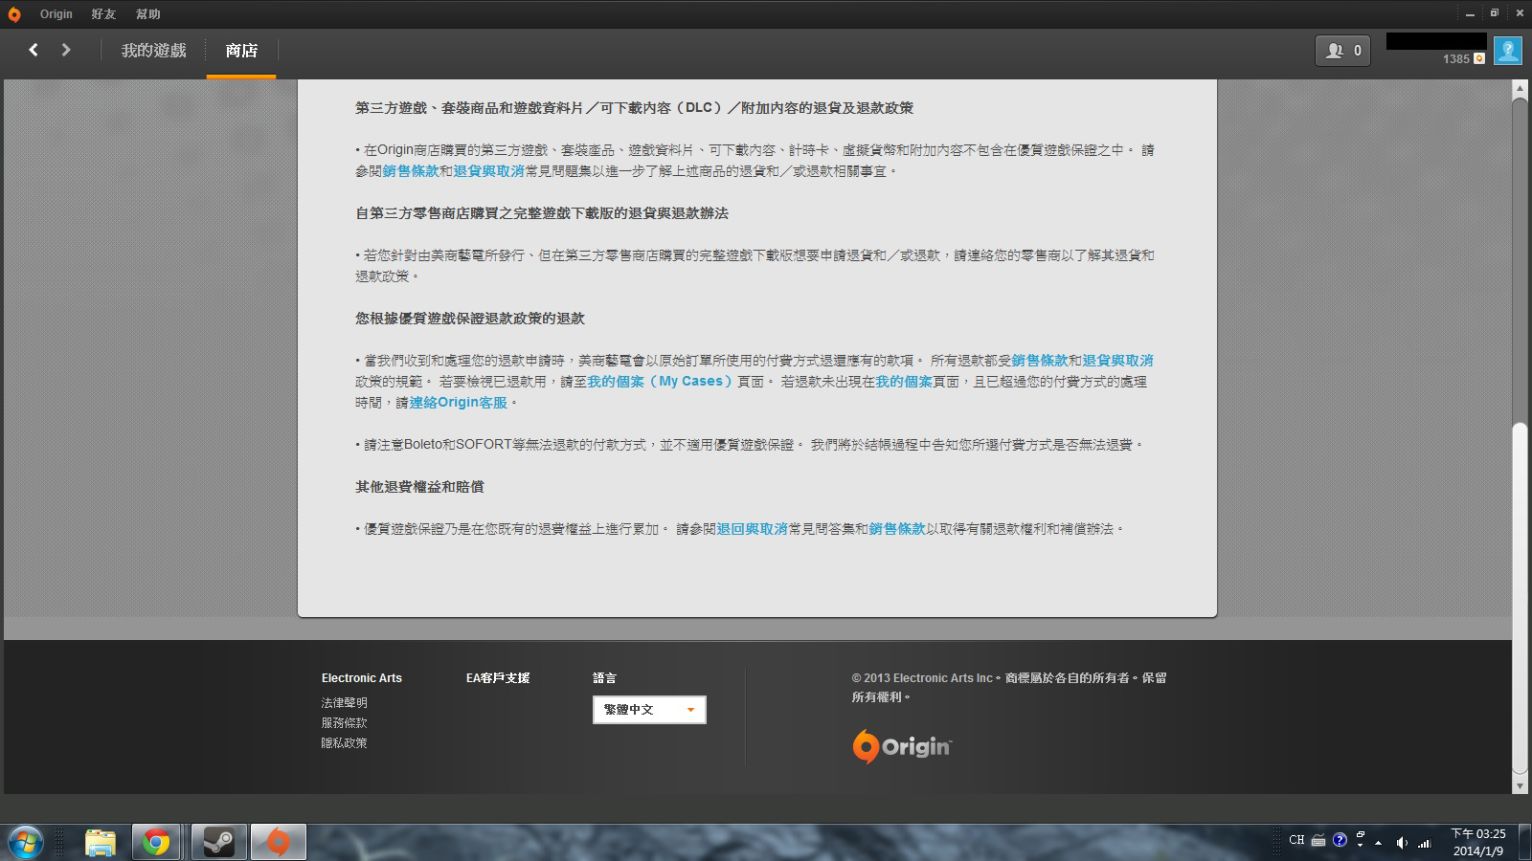Open 法律聲明 footer link
Image resolution: width=1532 pixels, height=861 pixels.
(x=344, y=703)
